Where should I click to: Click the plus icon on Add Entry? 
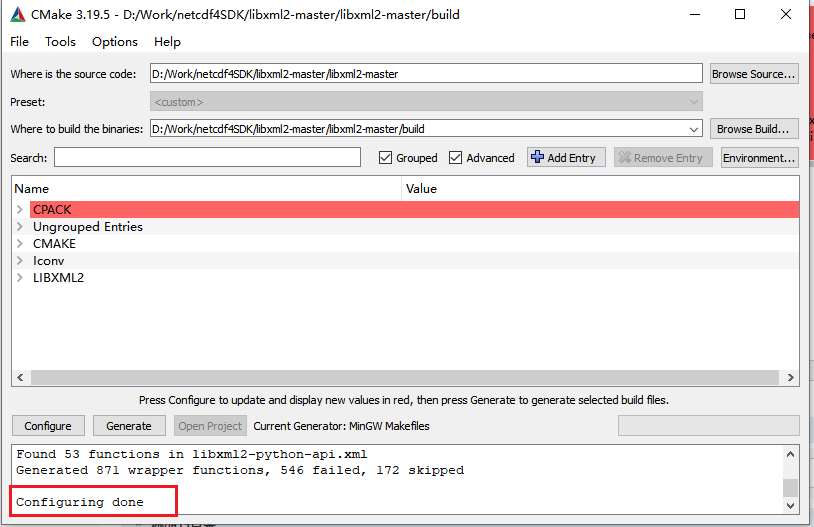click(537, 157)
